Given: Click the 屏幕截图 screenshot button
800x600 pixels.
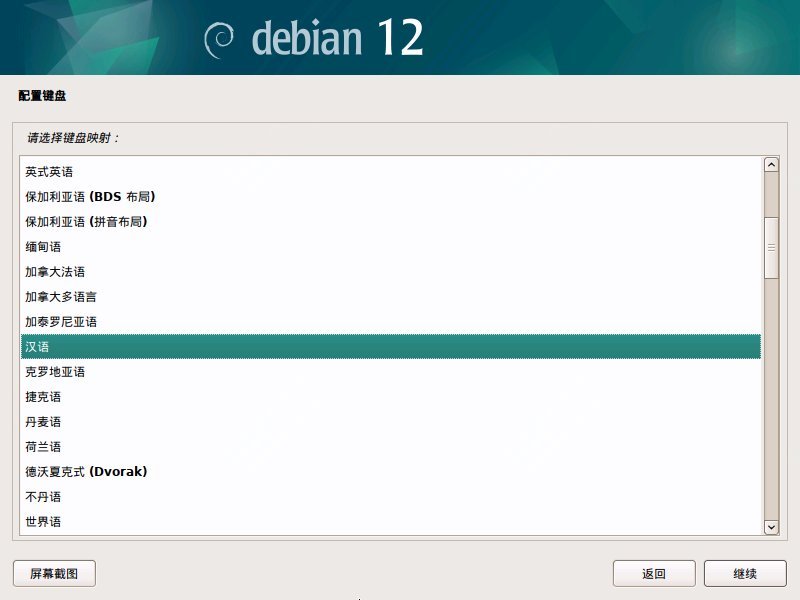Looking at the screenshot, I should tap(54, 574).
